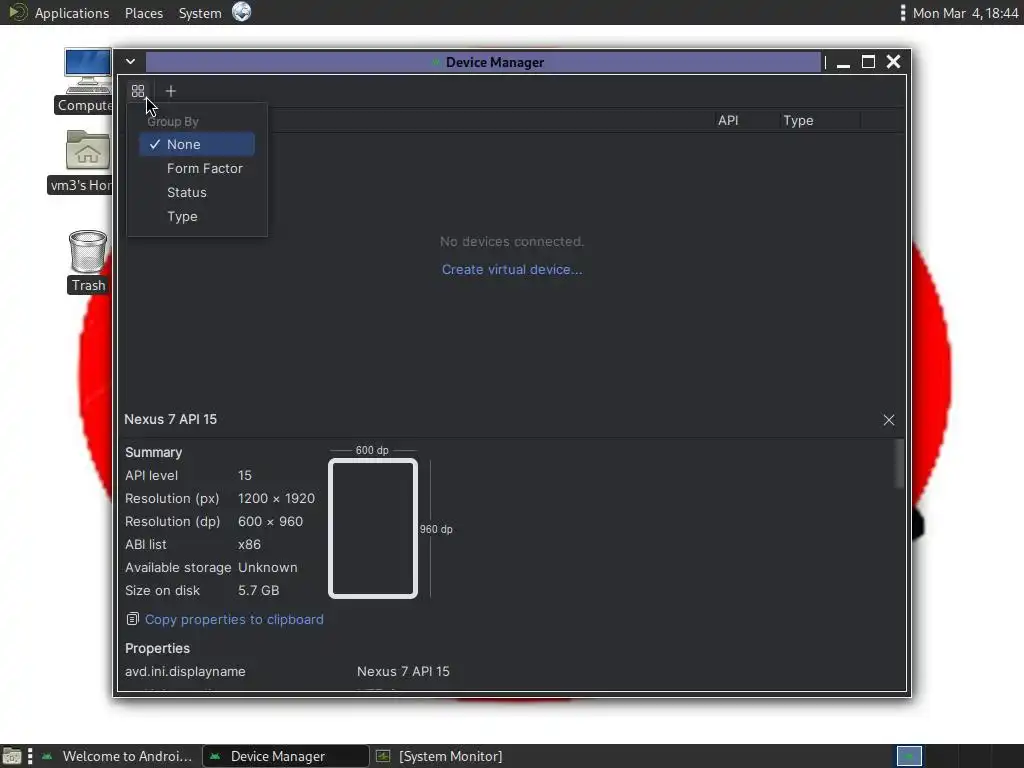1024x768 pixels.
Task: Launch the web browser globe icon
Action: pyautogui.click(x=242, y=12)
